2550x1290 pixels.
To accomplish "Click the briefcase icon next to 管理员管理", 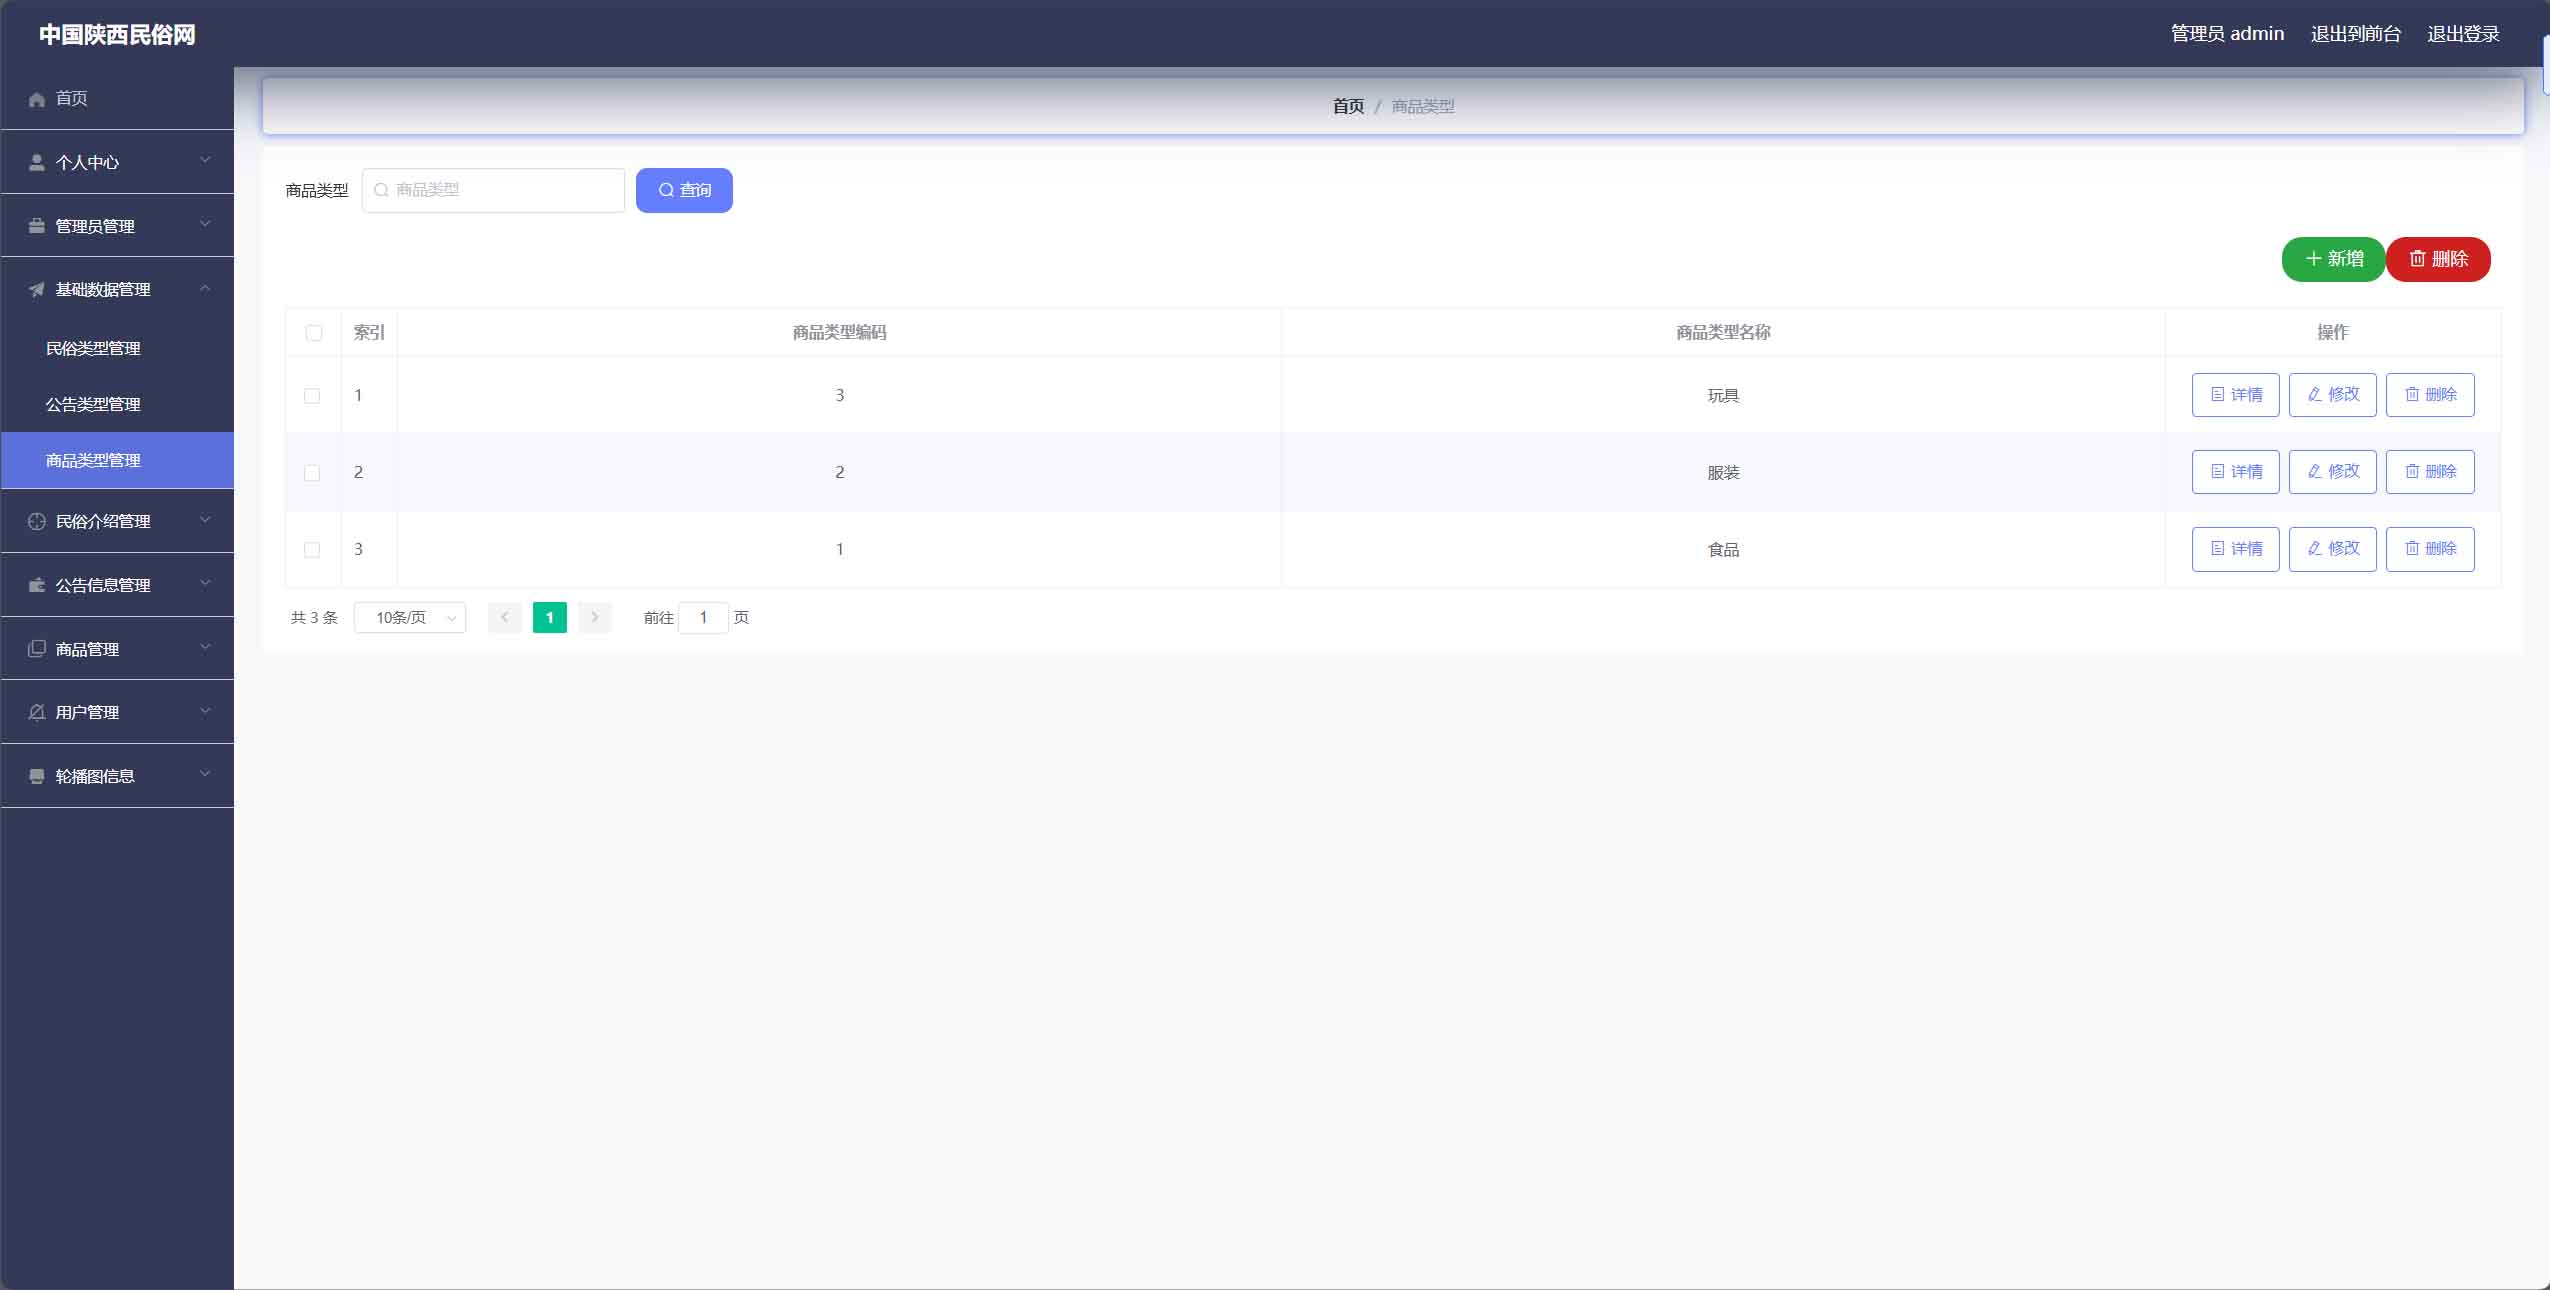I will (37, 226).
